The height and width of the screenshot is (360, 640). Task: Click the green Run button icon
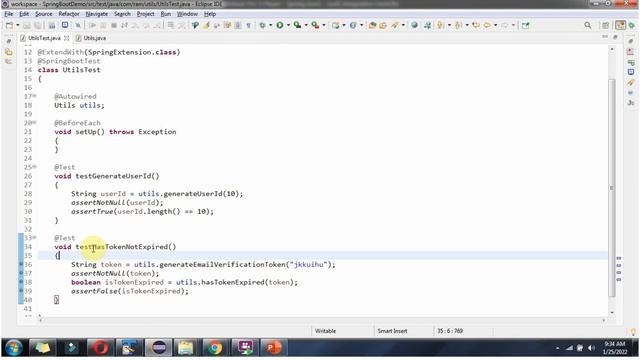280,25
